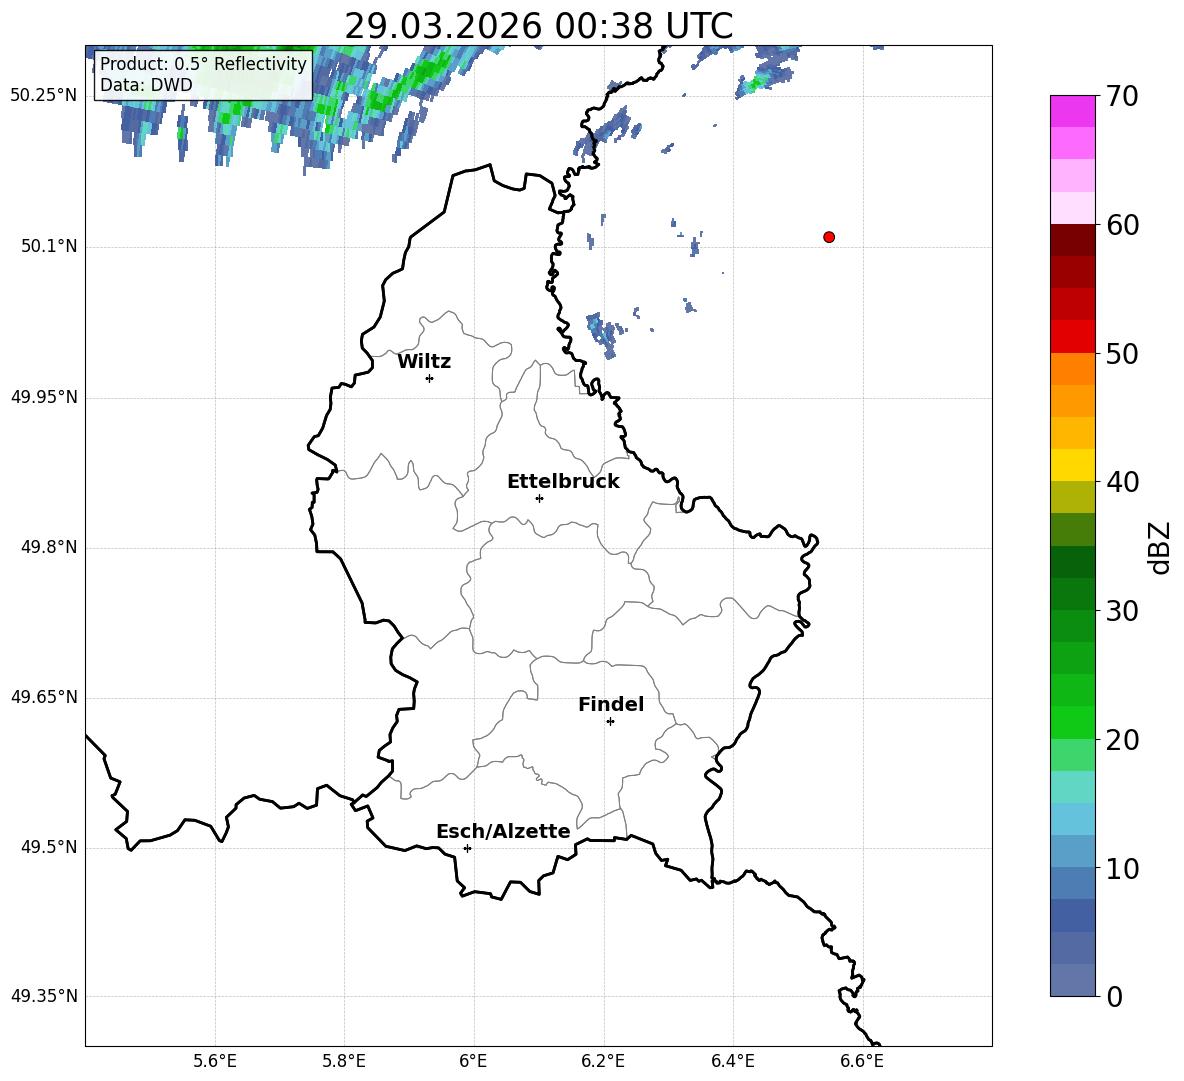Click the bright green colorbar swatch above 20

click(1072, 722)
